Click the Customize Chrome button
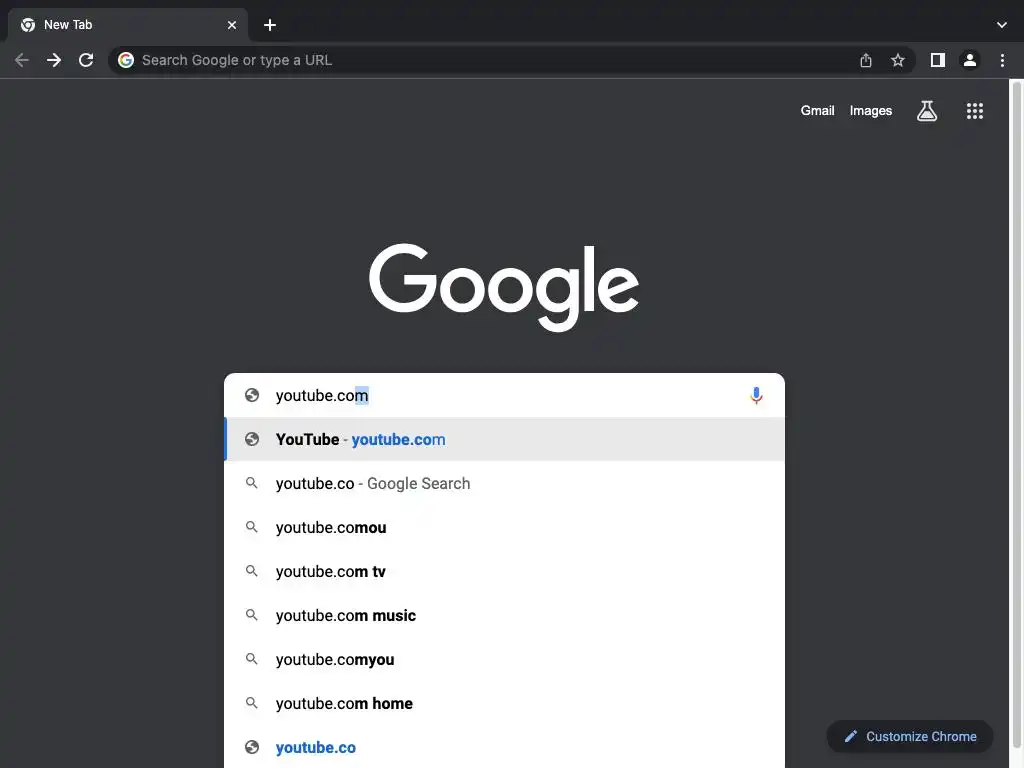The width and height of the screenshot is (1024, 768). point(910,737)
